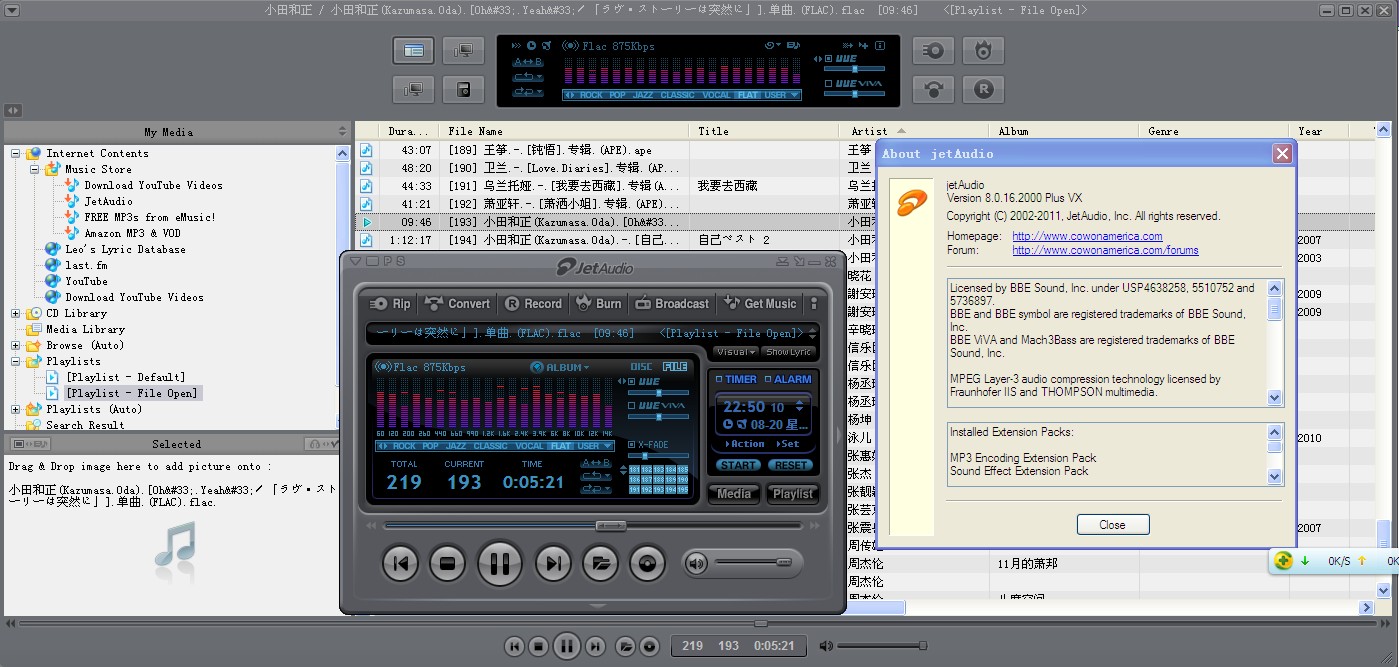1399x667 pixels.
Task: Click the Media button in the mini player
Action: pyautogui.click(x=734, y=493)
